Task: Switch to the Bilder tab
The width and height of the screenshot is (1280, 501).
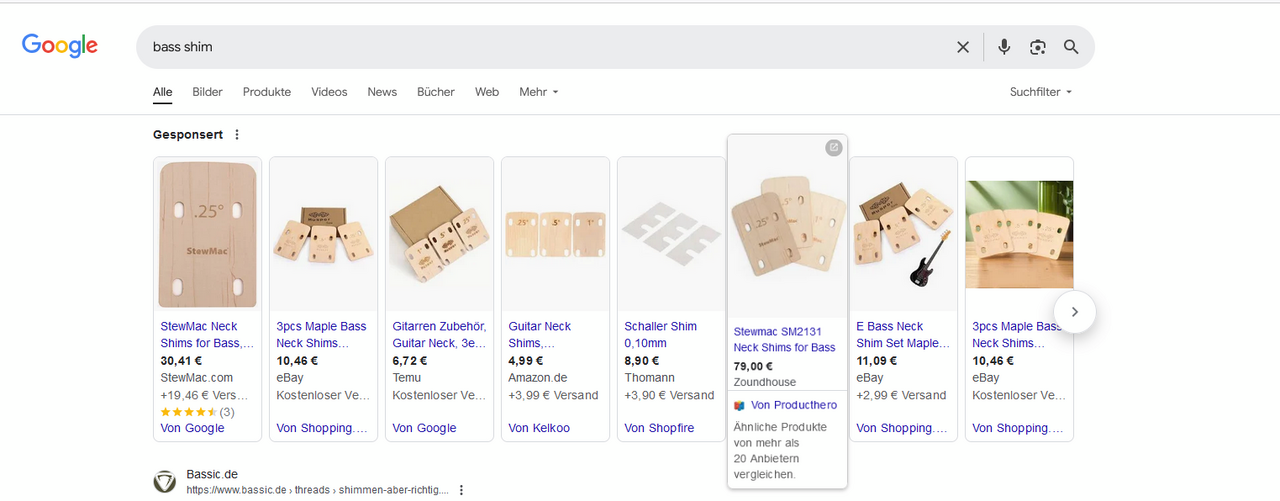Action: (207, 92)
